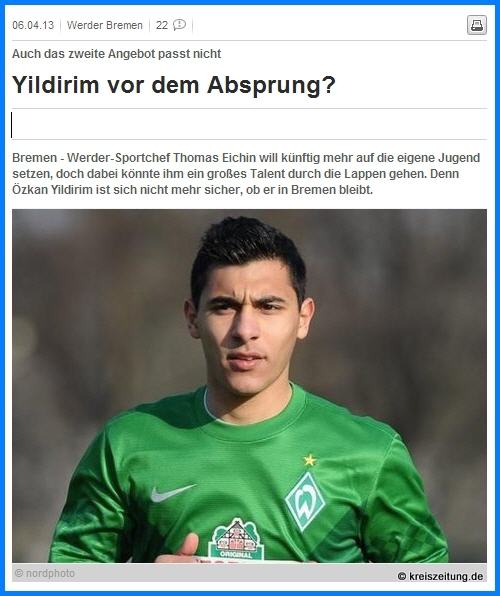This screenshot has width=500, height=596.
Task: Click the gray caption bar under the photo
Action: [249, 572]
